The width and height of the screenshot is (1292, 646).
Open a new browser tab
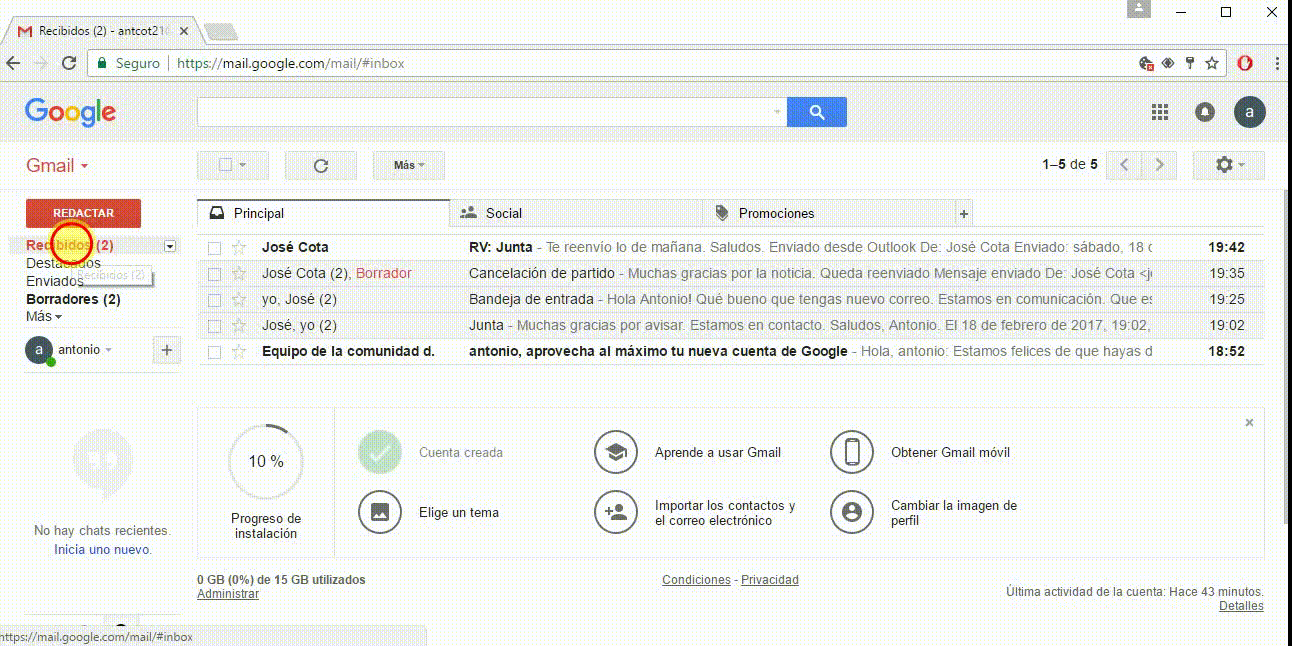click(219, 31)
